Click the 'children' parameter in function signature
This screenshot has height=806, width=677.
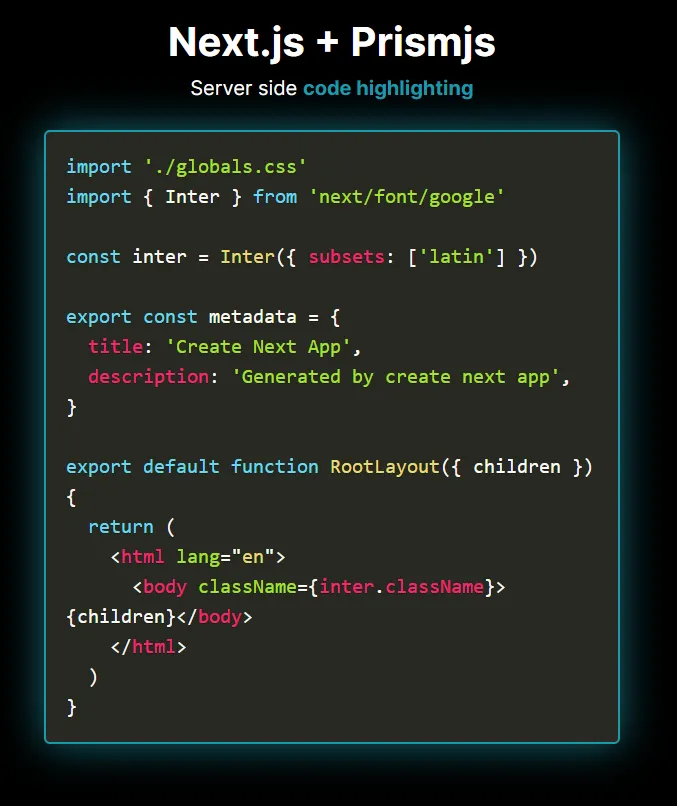(x=517, y=467)
